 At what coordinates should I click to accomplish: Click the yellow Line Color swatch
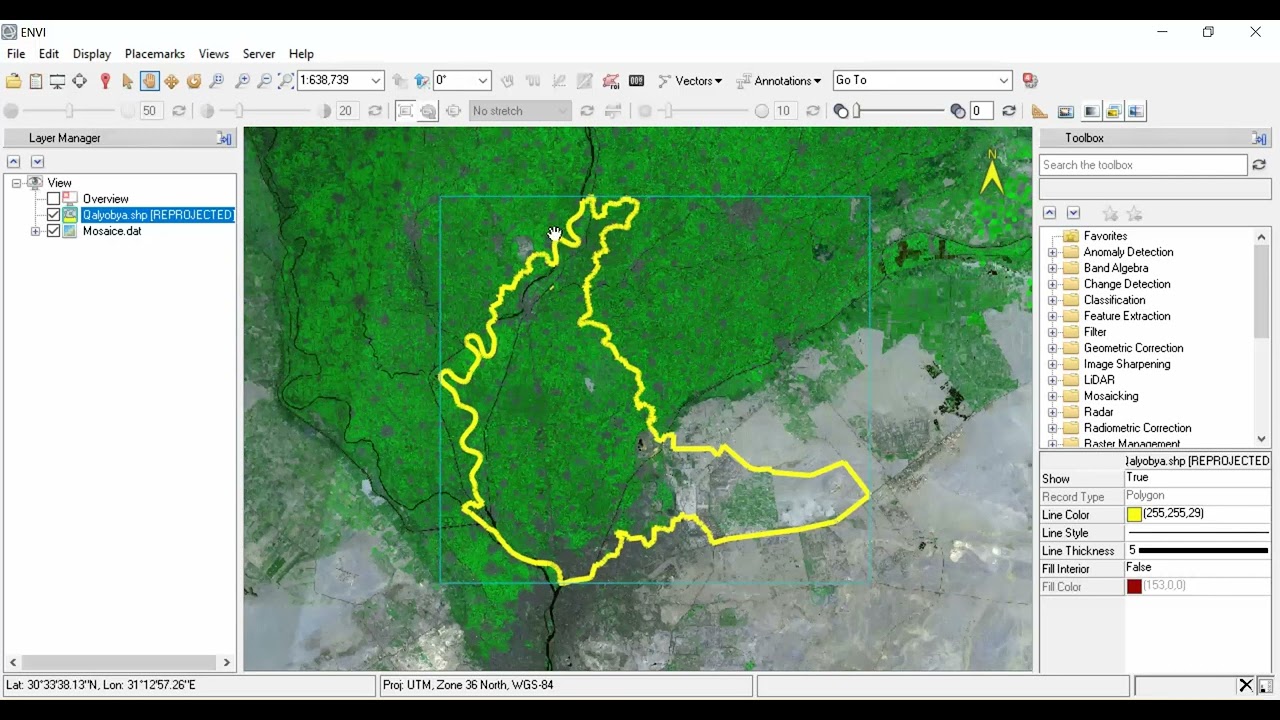pos(1134,515)
